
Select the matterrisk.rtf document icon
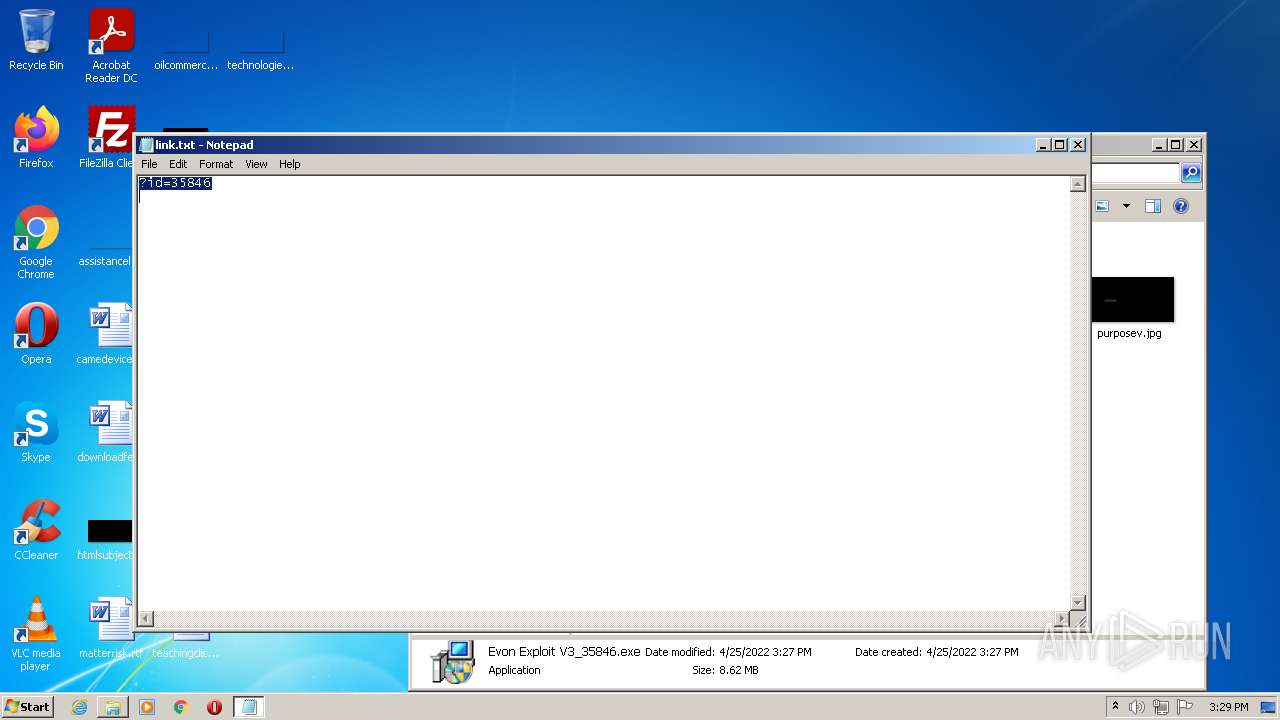point(110,628)
